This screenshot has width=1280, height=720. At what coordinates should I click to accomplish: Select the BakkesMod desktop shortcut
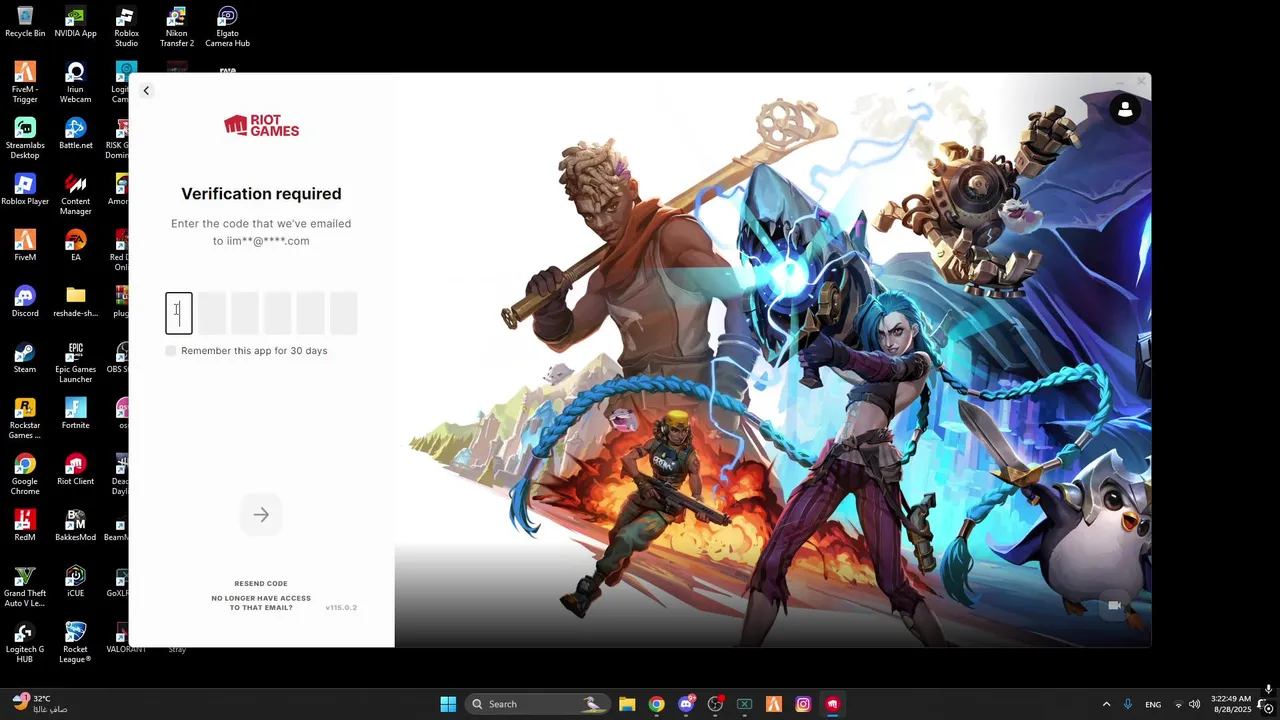tap(75, 525)
